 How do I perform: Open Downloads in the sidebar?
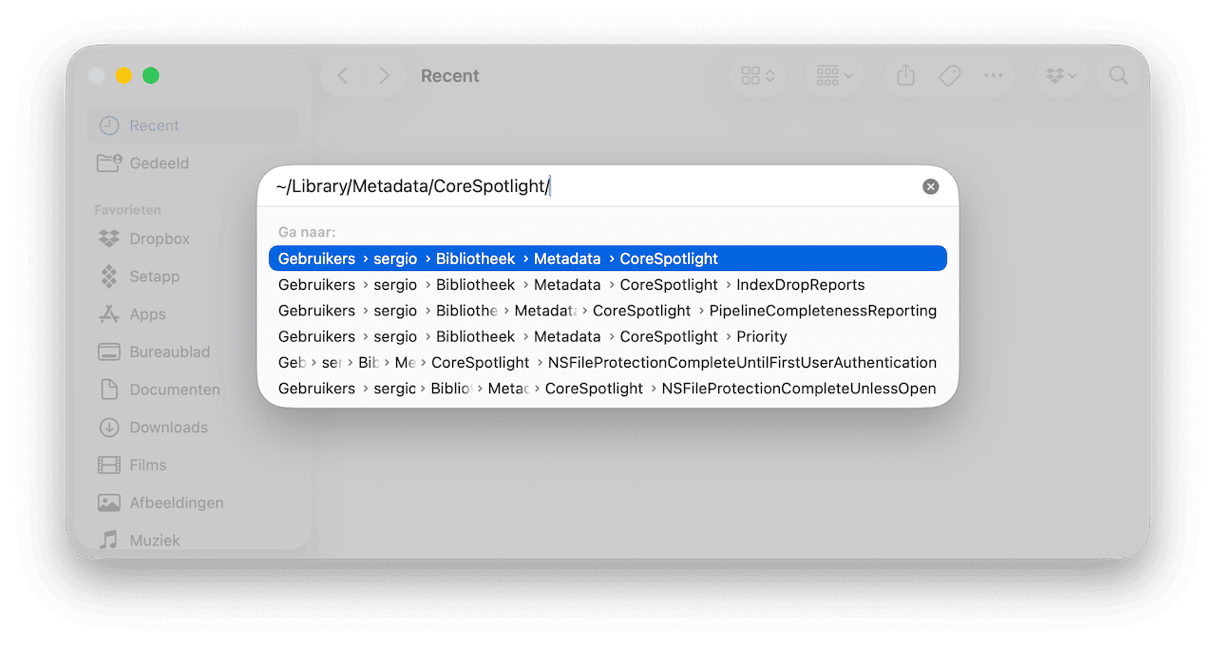(193, 427)
